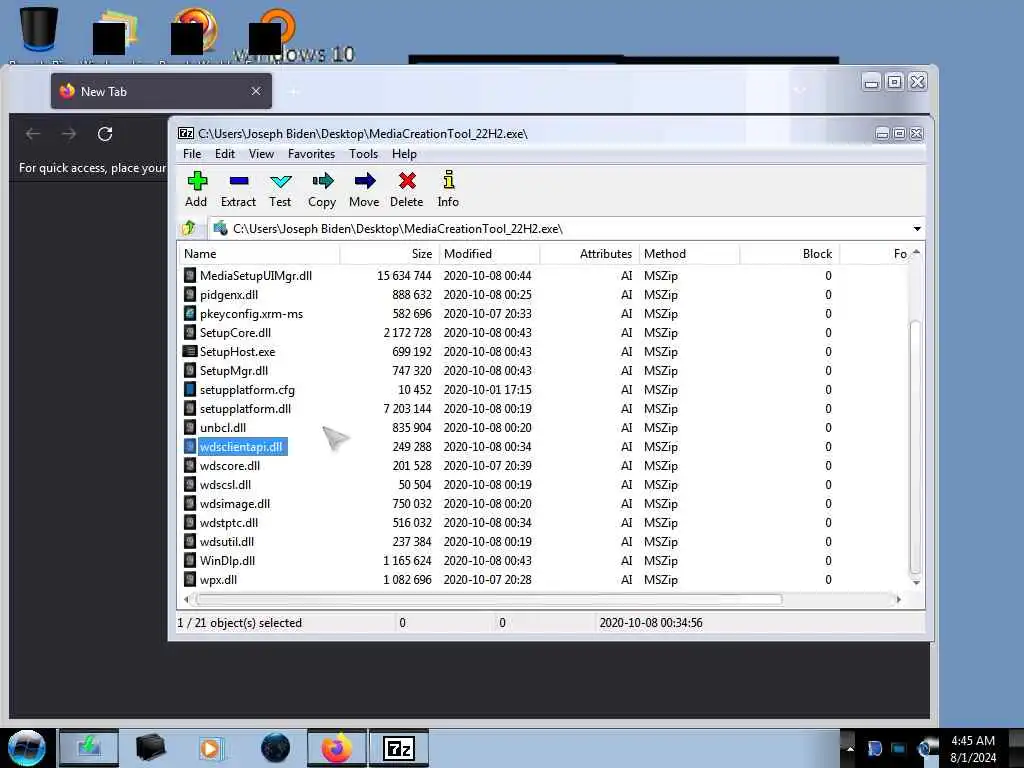Click the pkeyconfig.xrm-ms file icon
The image size is (1024, 768).
[189, 313]
